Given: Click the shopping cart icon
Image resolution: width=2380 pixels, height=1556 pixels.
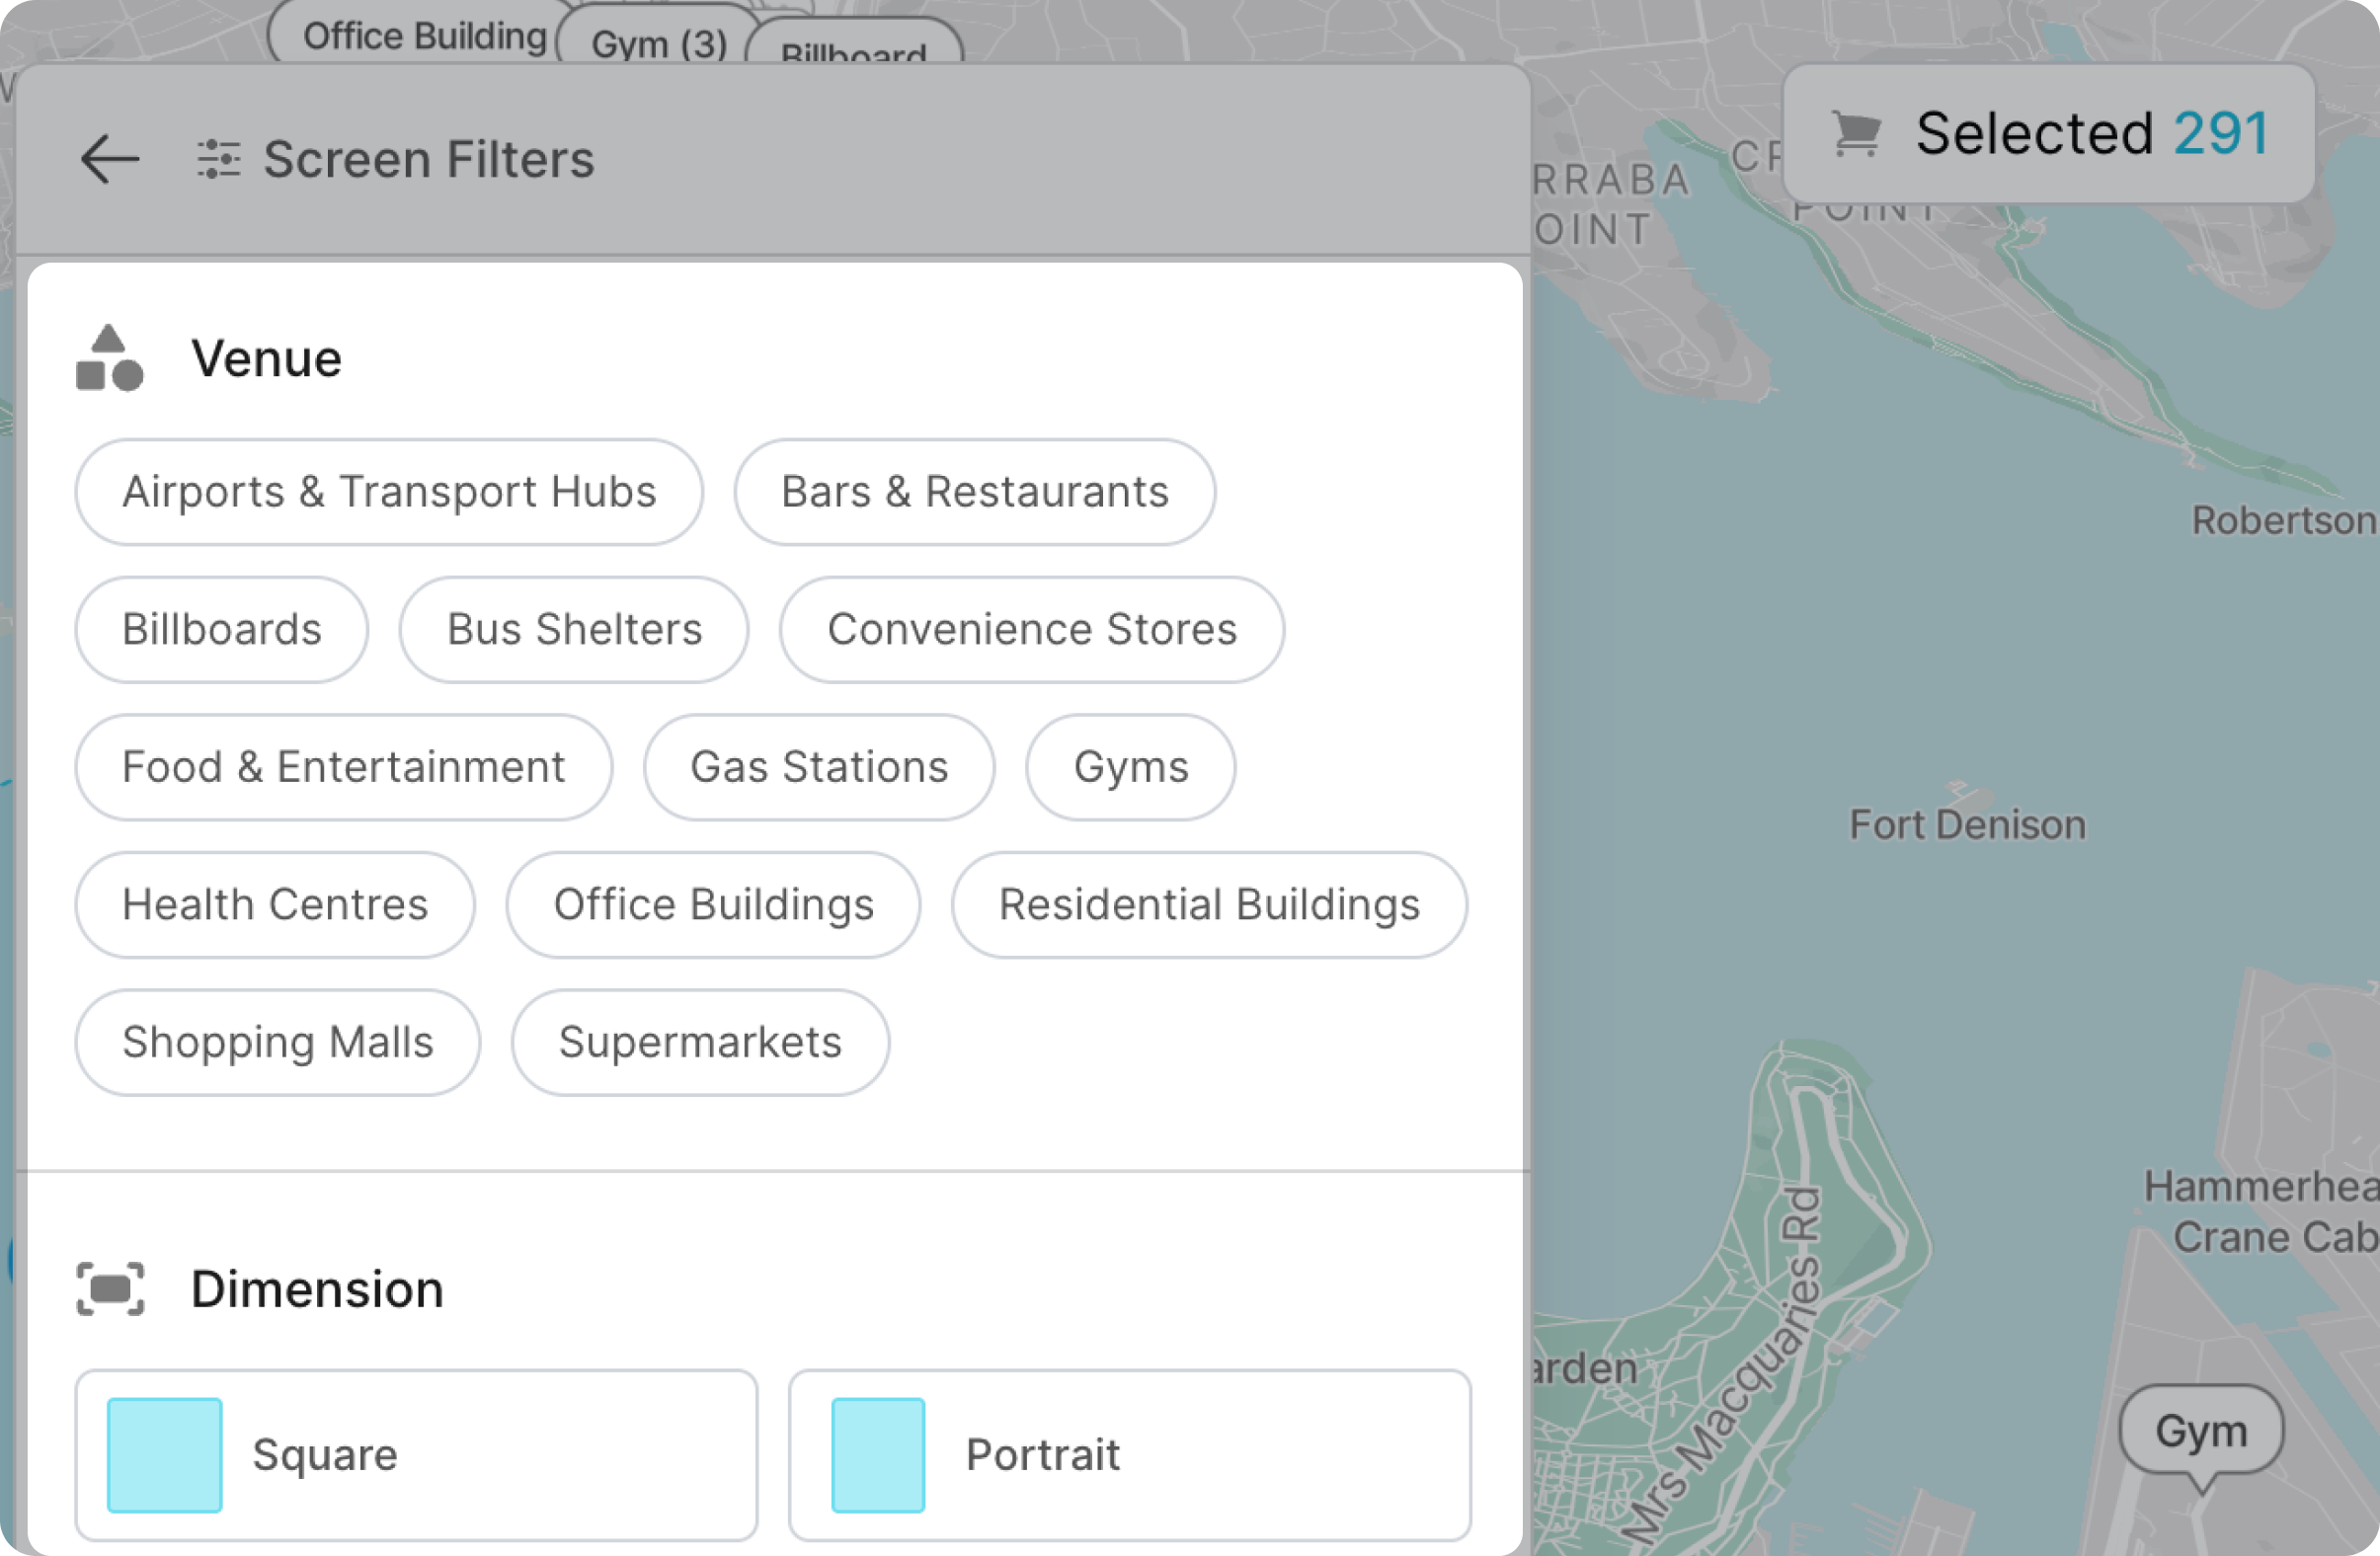Looking at the screenshot, I should (x=1856, y=133).
